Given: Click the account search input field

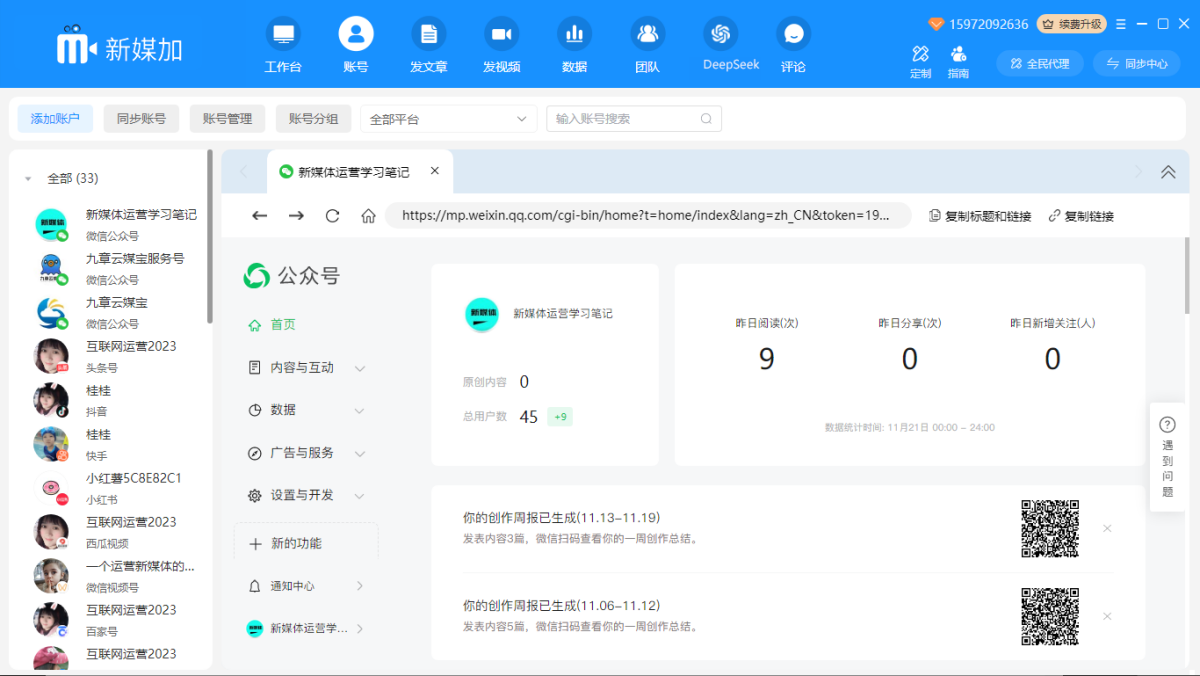Looking at the screenshot, I should point(630,118).
